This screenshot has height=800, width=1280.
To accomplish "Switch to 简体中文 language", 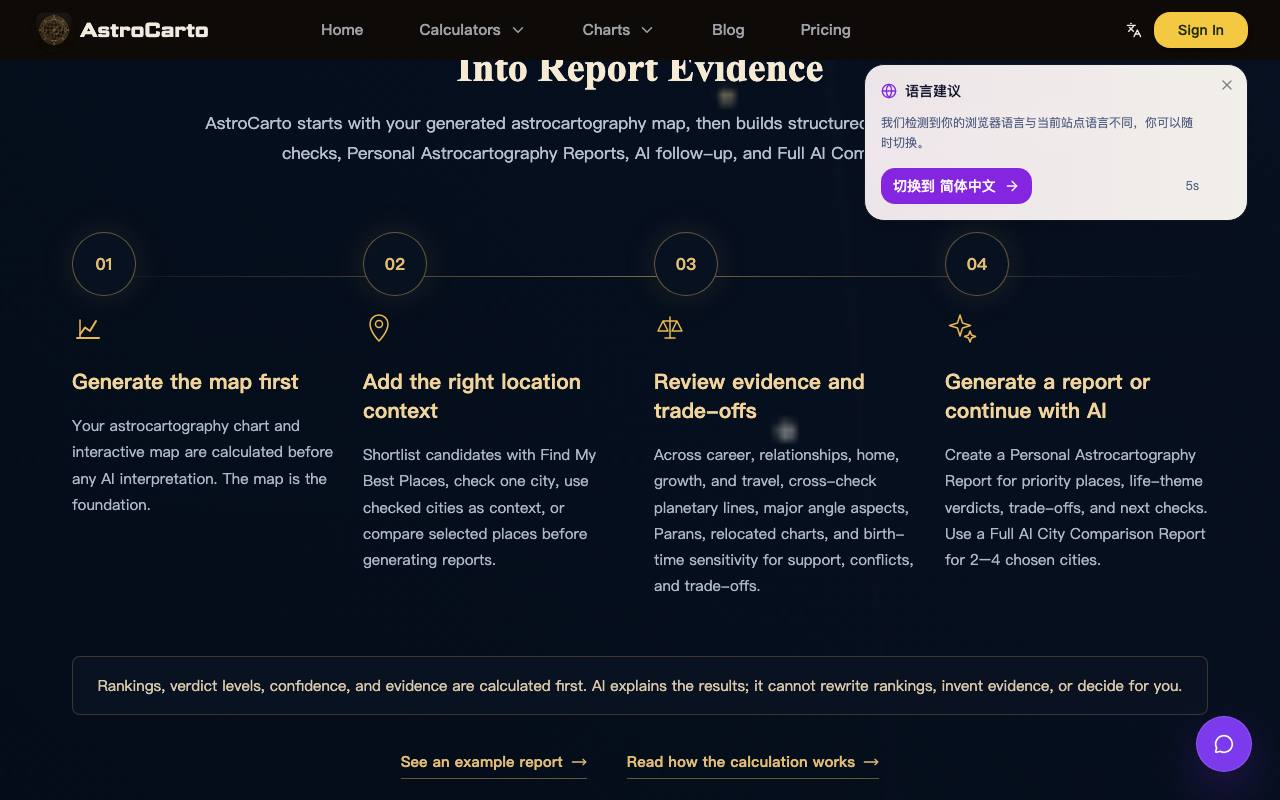I will (x=956, y=186).
